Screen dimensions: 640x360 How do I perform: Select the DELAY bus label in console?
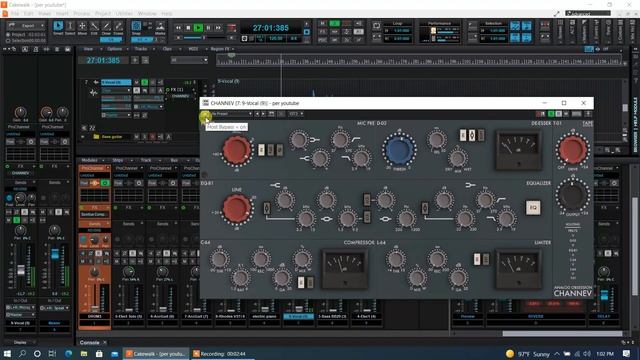point(603,316)
